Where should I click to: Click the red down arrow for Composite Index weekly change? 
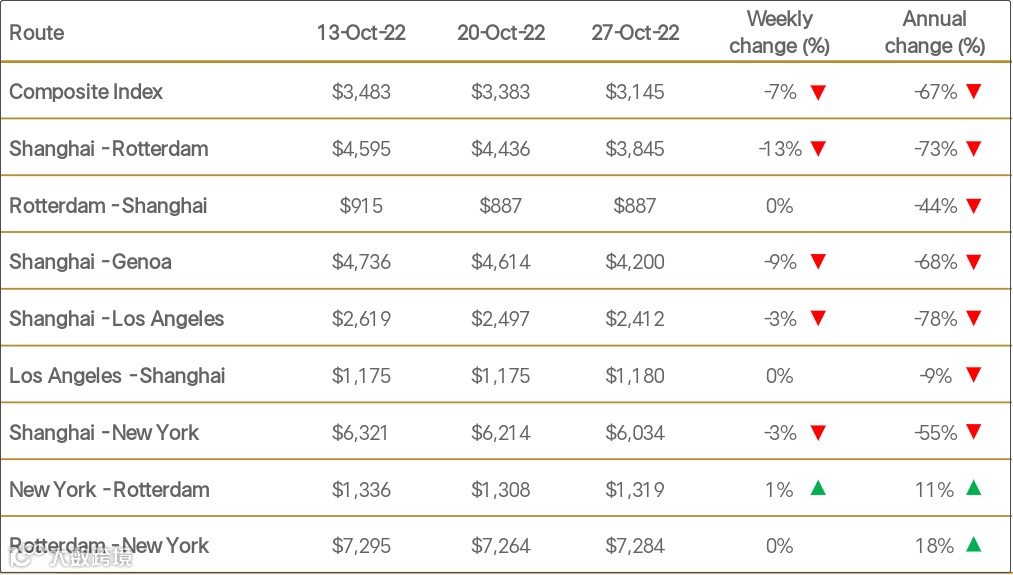(818, 92)
